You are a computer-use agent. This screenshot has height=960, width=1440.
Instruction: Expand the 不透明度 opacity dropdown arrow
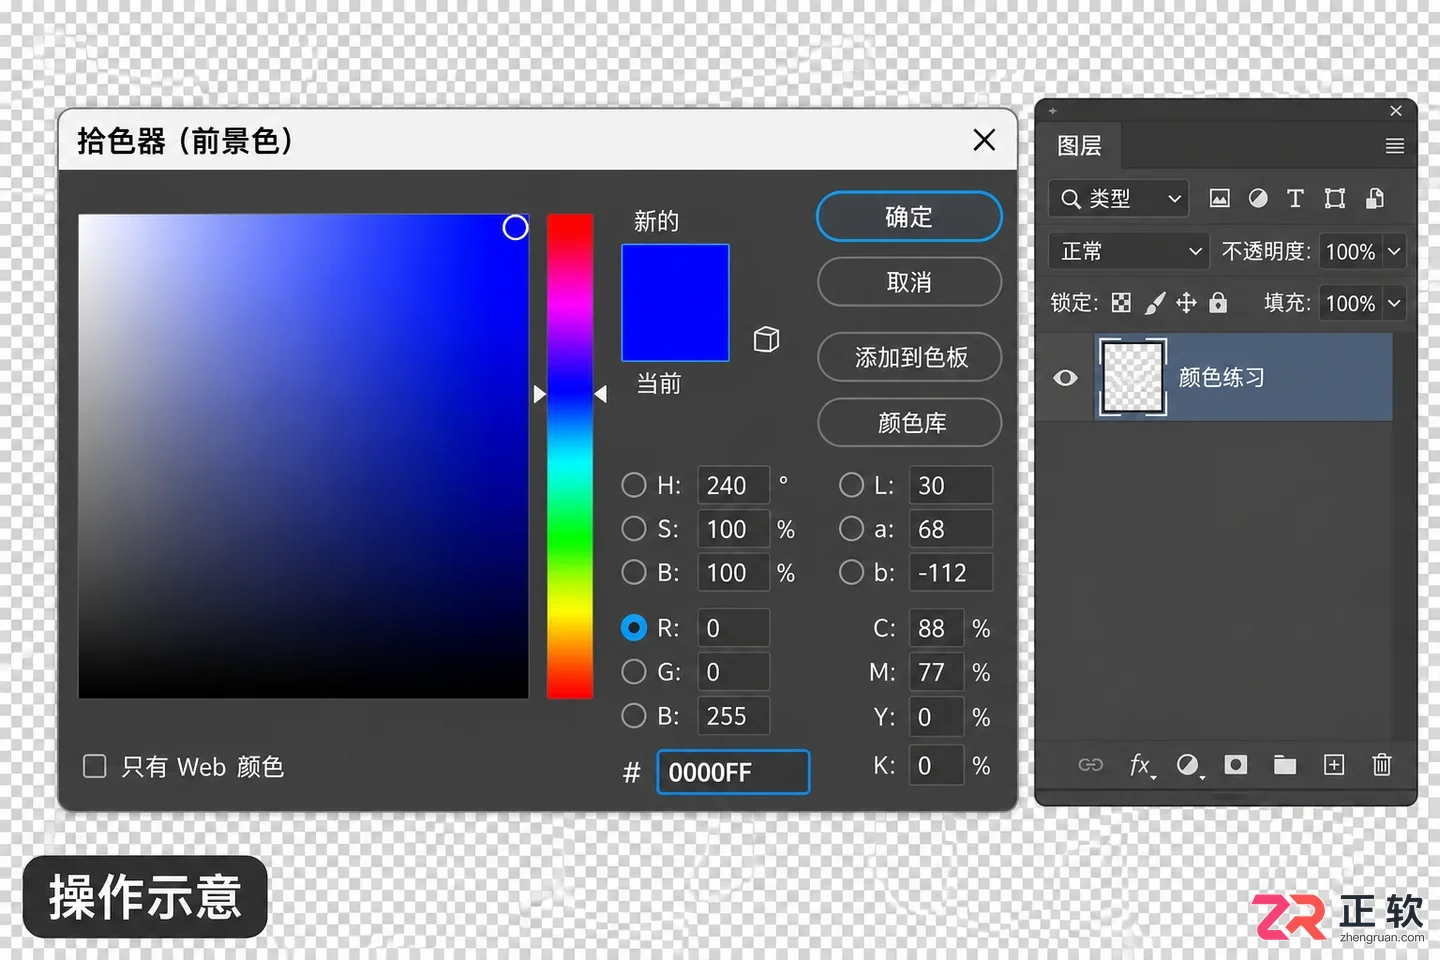click(1394, 251)
